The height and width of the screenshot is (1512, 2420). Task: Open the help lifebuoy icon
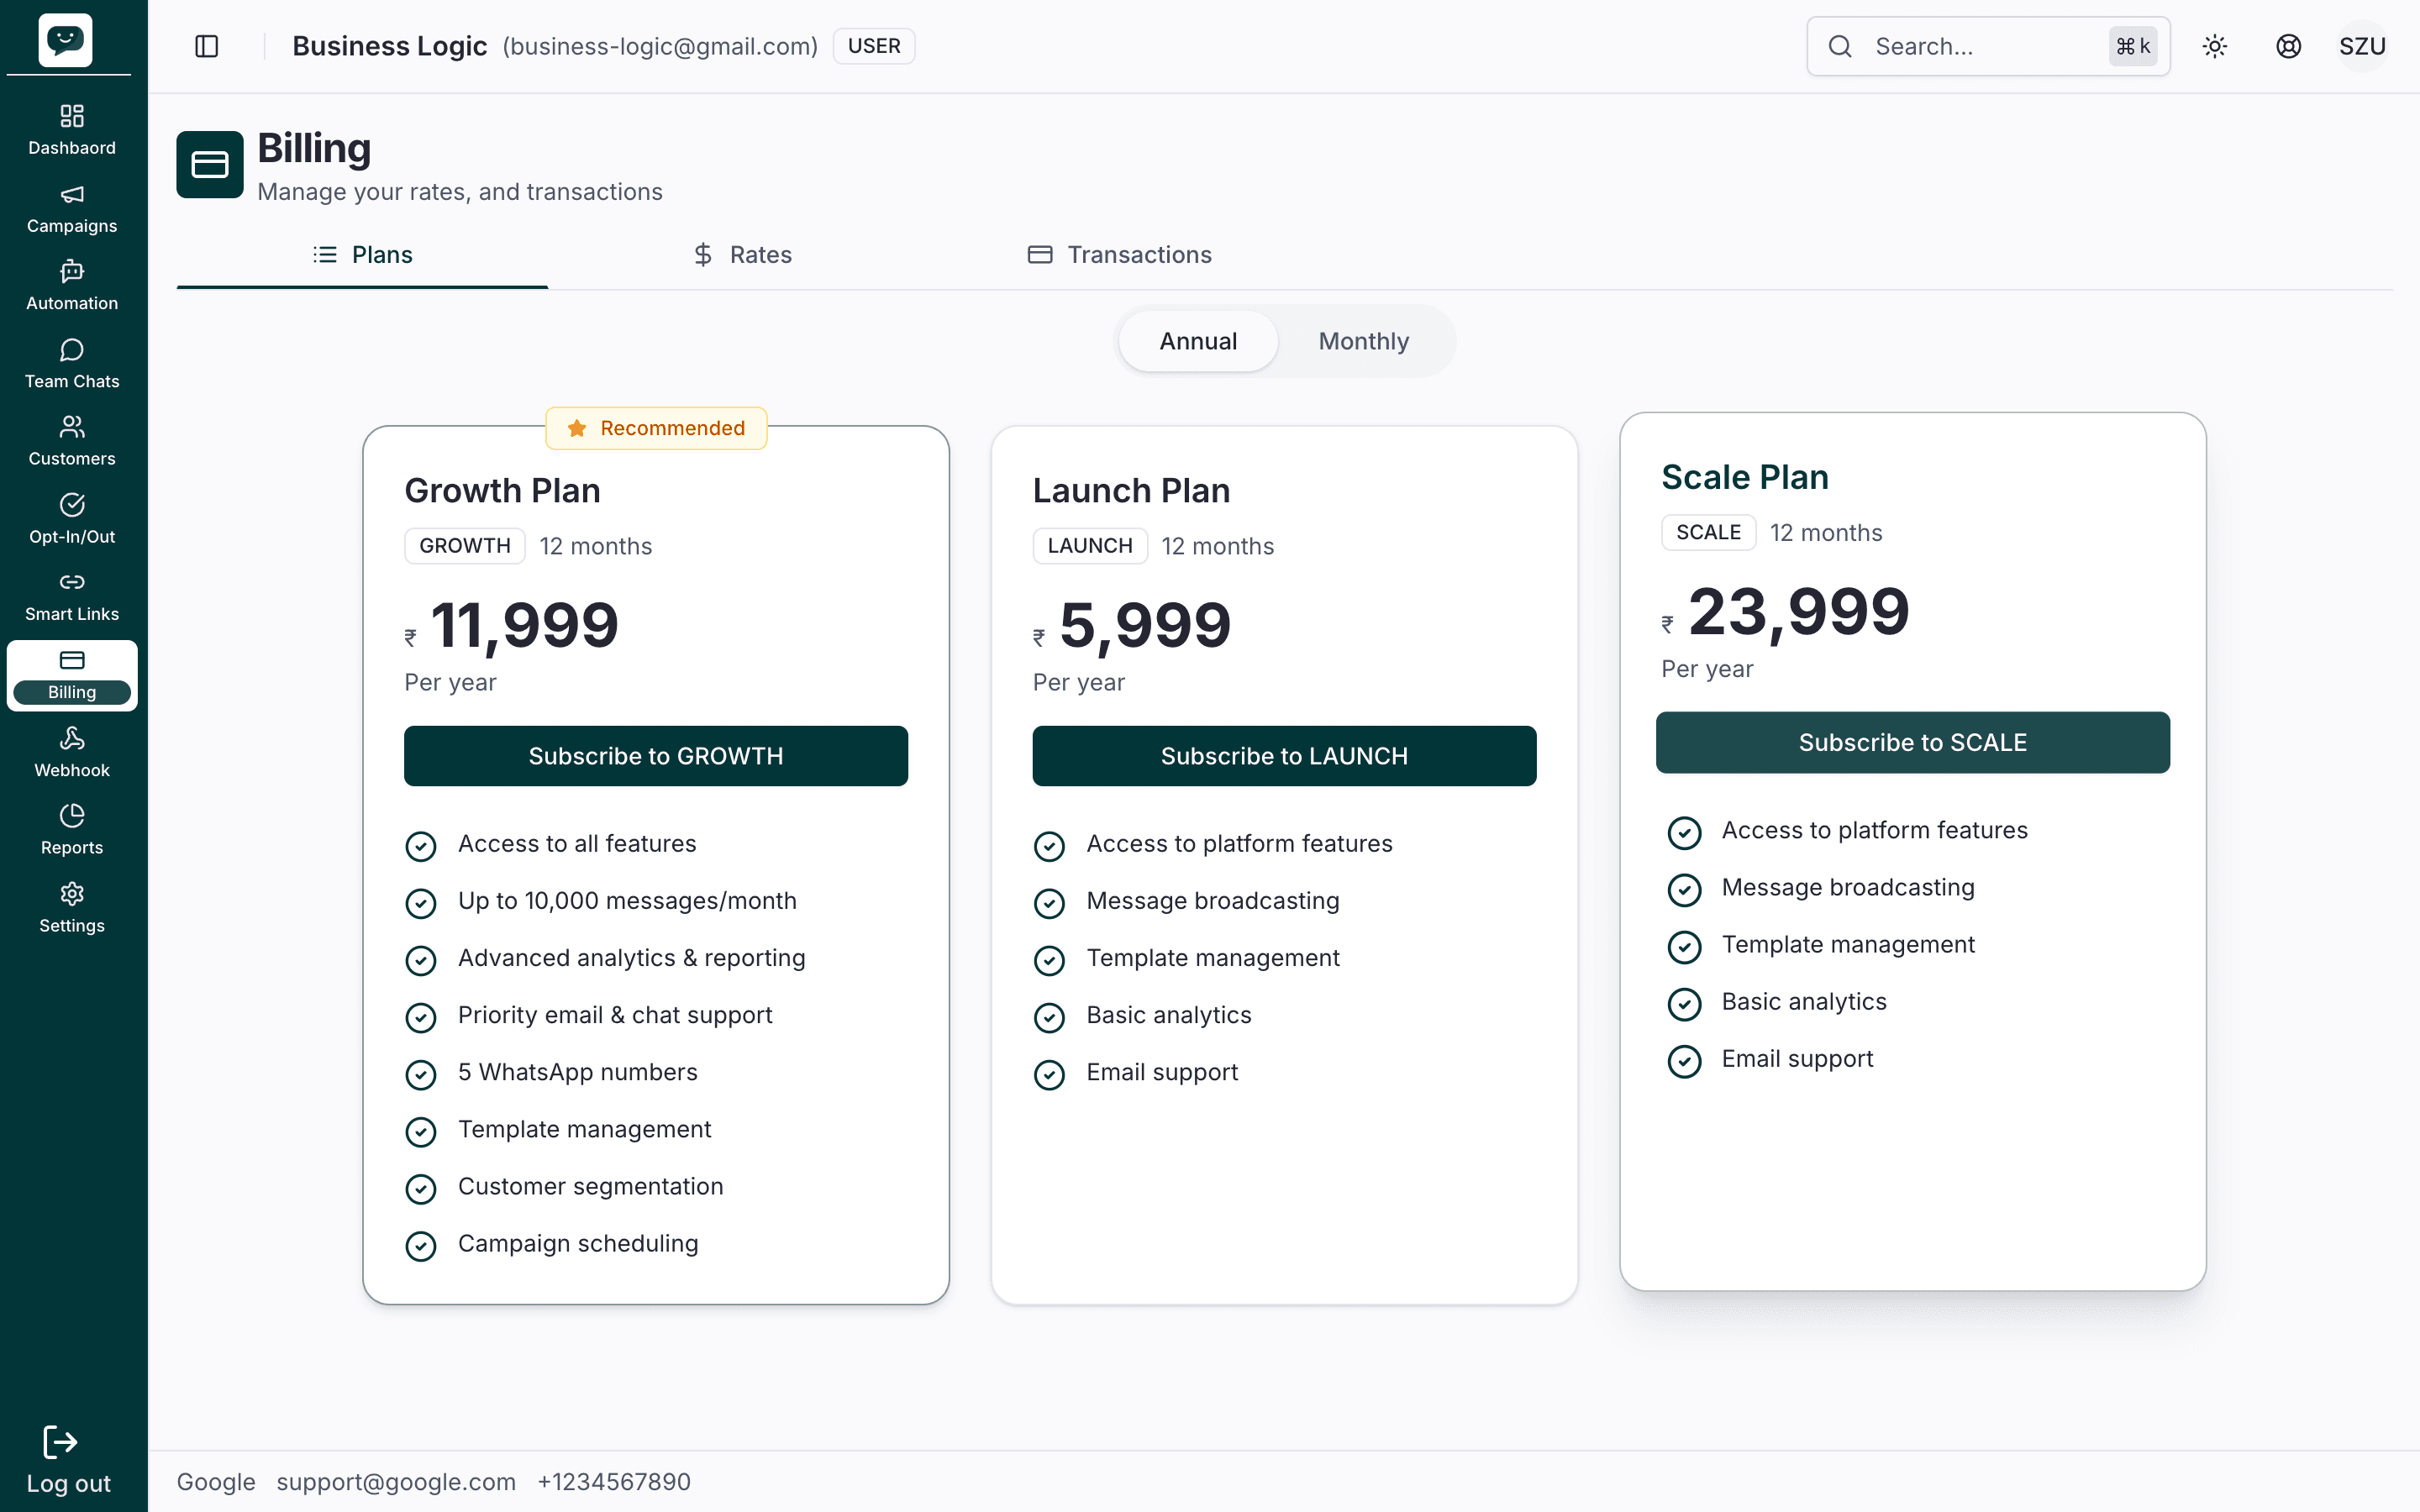coord(2289,46)
